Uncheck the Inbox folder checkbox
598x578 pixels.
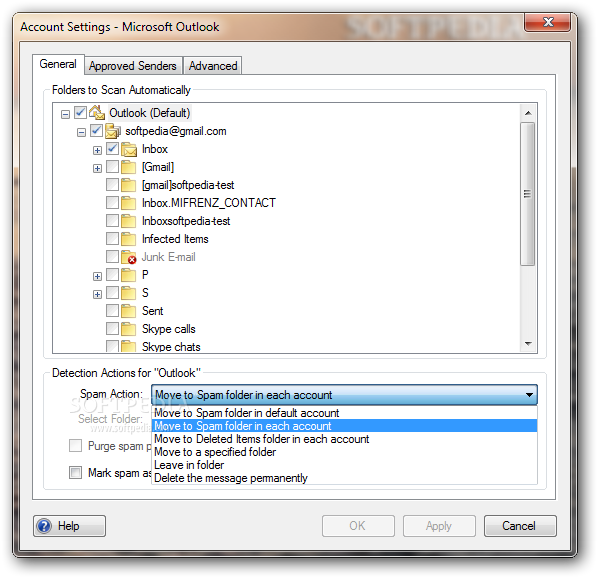[x=113, y=148]
